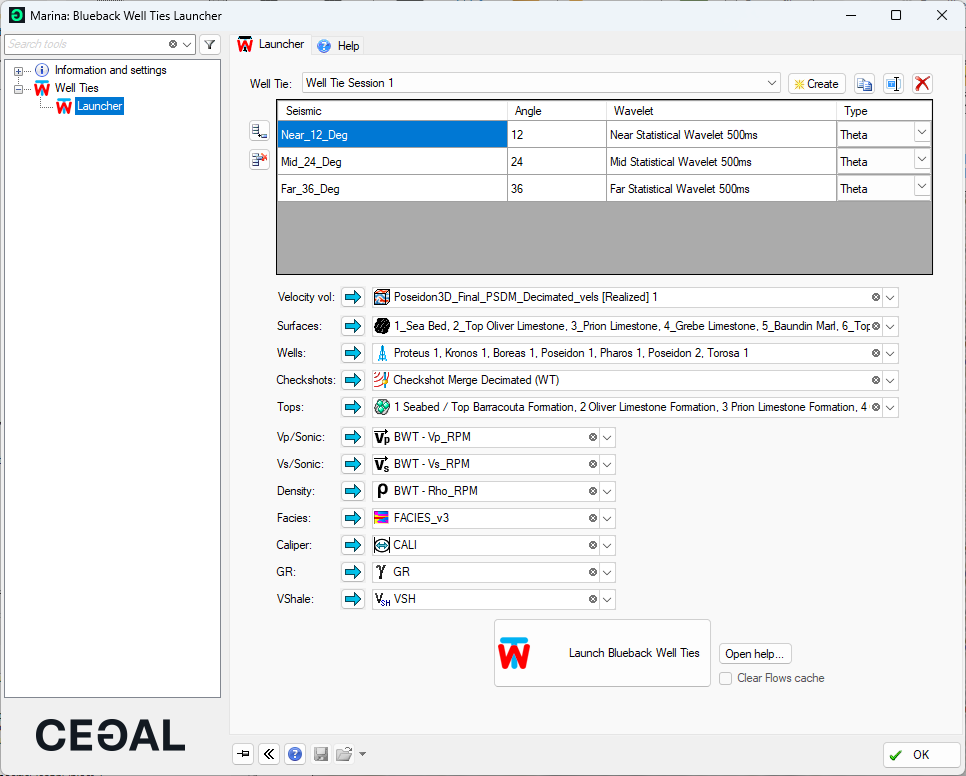The height and width of the screenshot is (776, 966).
Task: Clear the Velocity vol selection
Action: [875, 297]
